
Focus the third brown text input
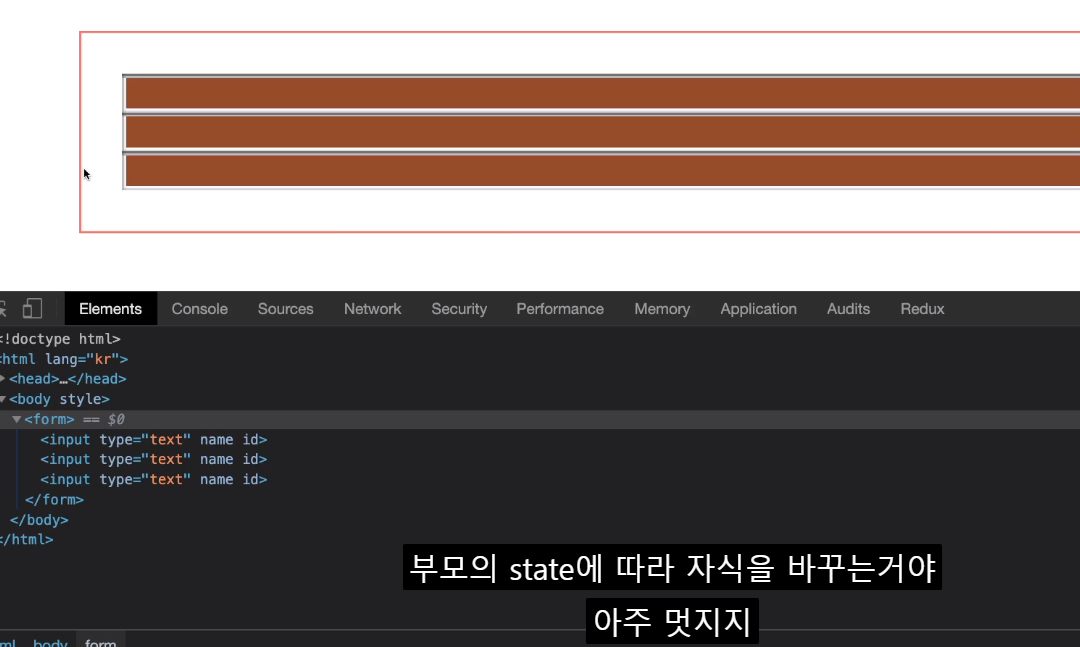coord(601,171)
